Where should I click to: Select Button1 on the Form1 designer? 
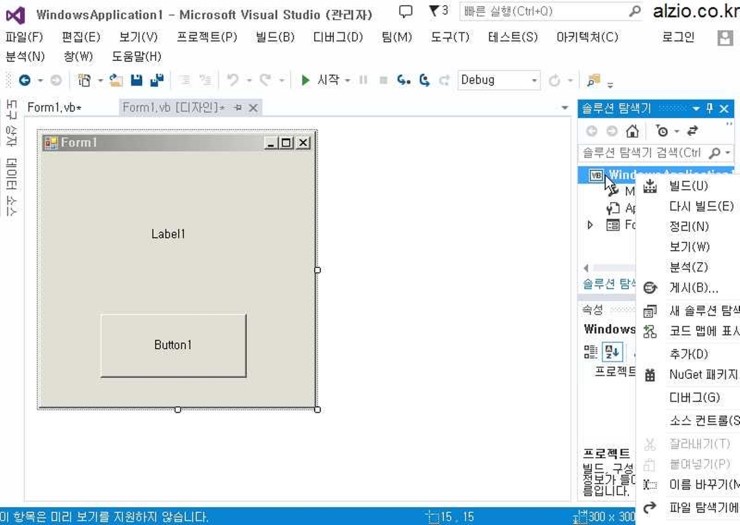coord(173,345)
